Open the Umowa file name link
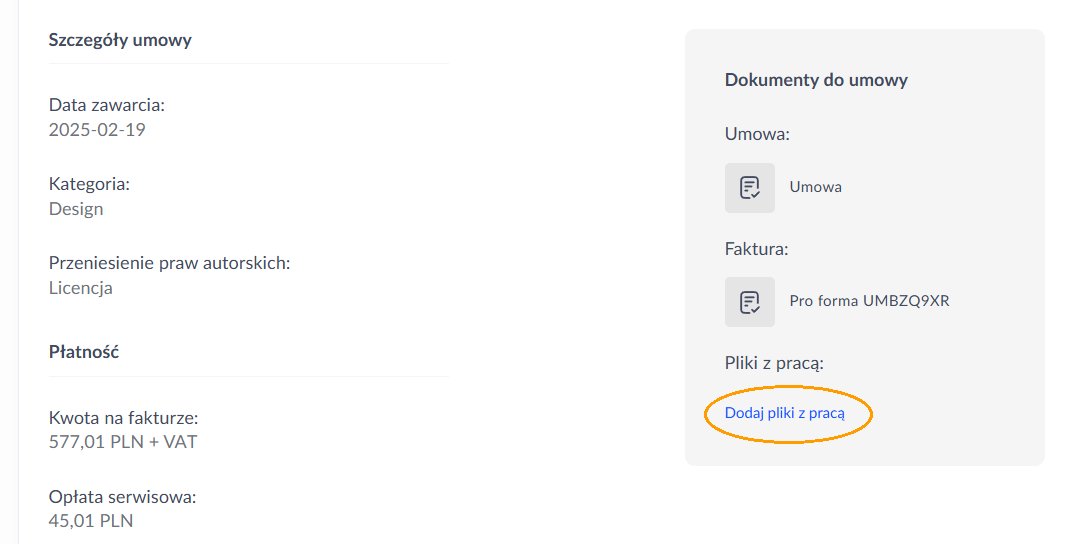 [815, 187]
